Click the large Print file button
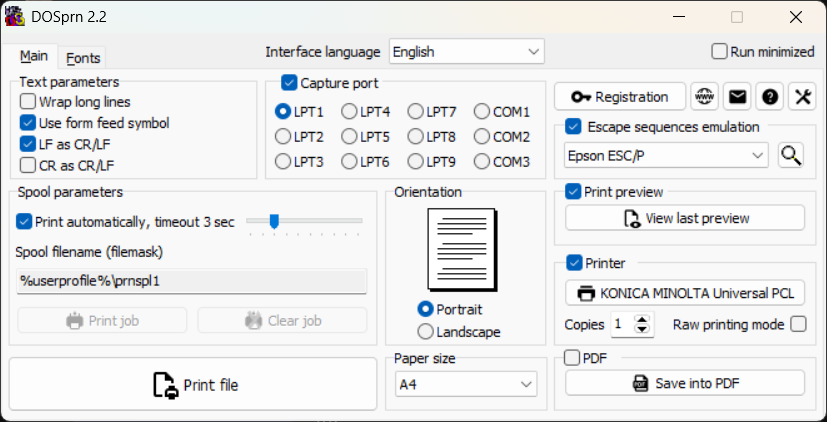The width and height of the screenshot is (827, 422). click(193, 385)
